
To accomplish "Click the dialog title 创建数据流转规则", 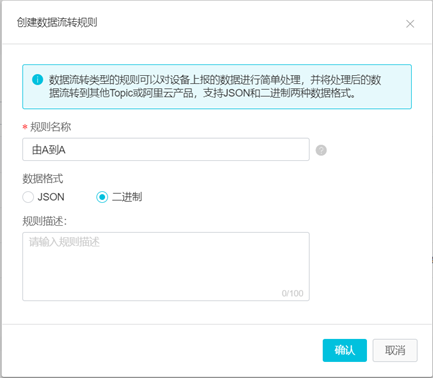I will click(57, 22).
